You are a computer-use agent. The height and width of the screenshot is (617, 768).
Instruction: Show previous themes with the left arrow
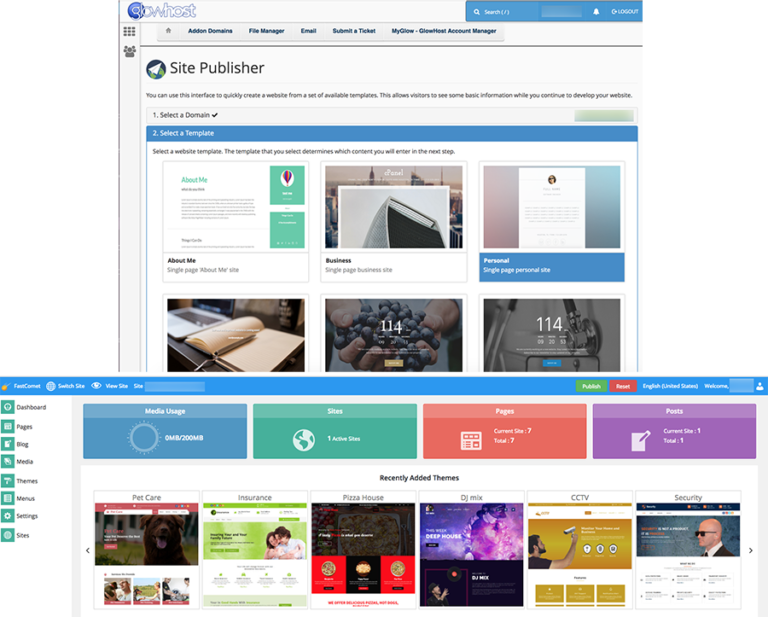tap(88, 550)
